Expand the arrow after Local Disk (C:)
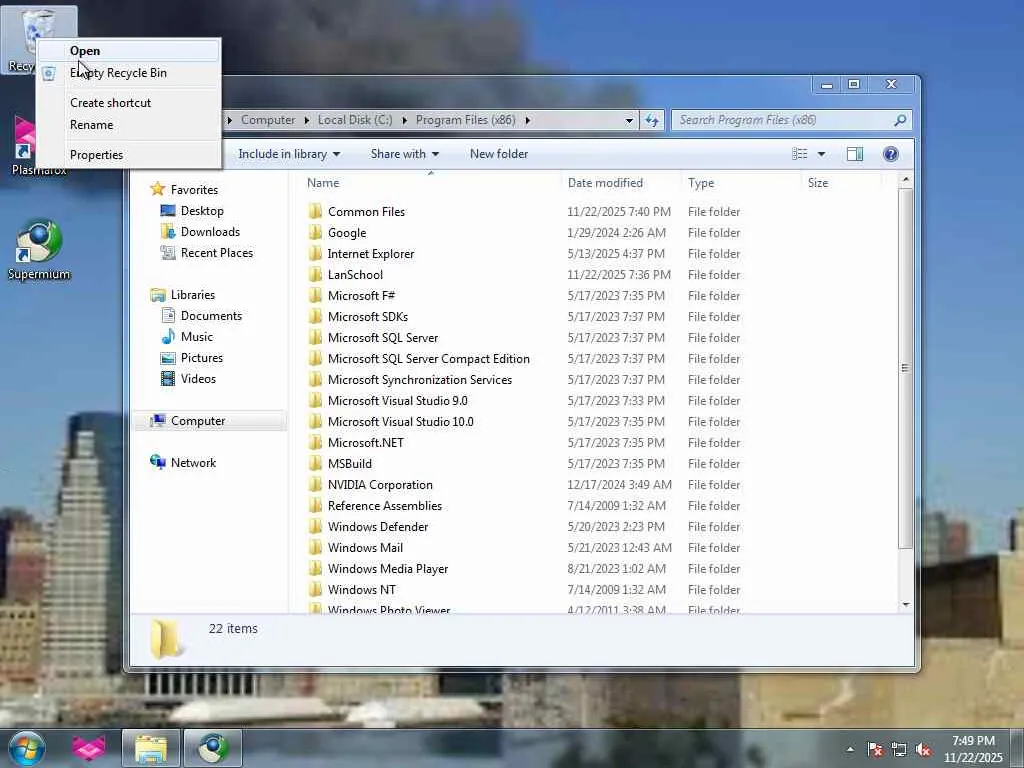The height and width of the screenshot is (768, 1024). (404, 120)
